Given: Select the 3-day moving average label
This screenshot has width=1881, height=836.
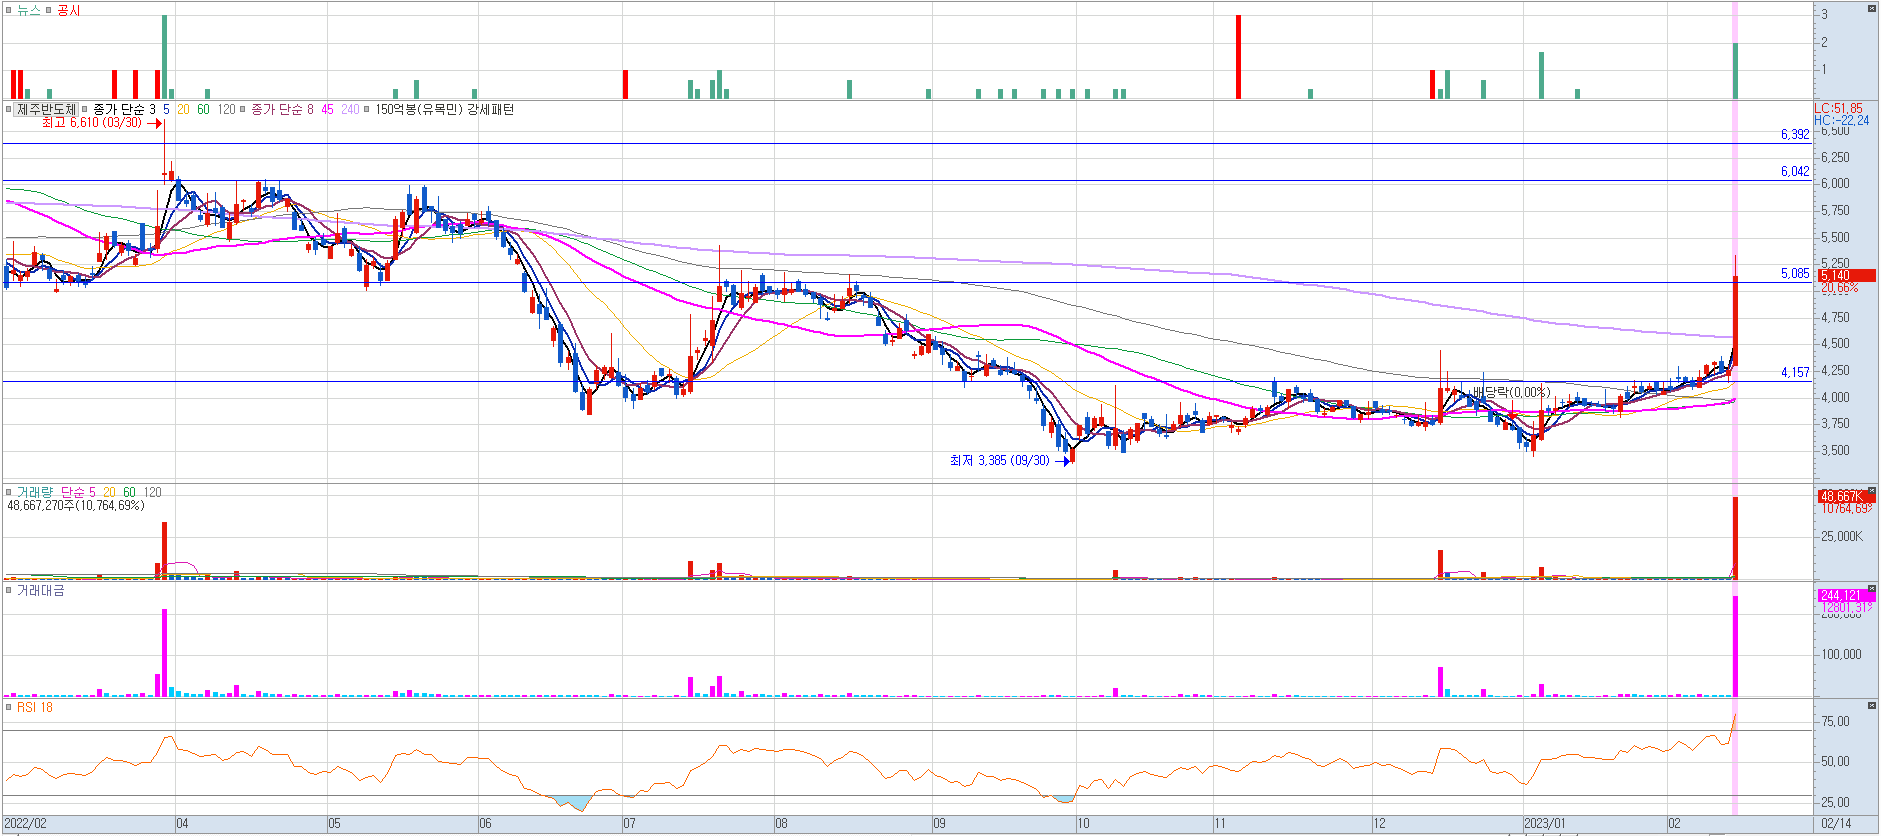Looking at the screenshot, I should click(x=152, y=109).
